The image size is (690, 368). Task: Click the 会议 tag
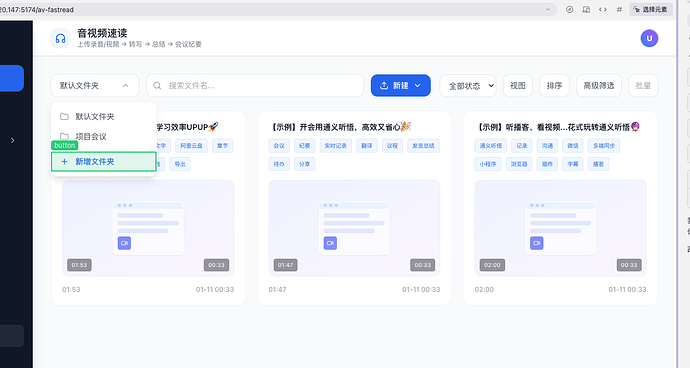click(279, 146)
